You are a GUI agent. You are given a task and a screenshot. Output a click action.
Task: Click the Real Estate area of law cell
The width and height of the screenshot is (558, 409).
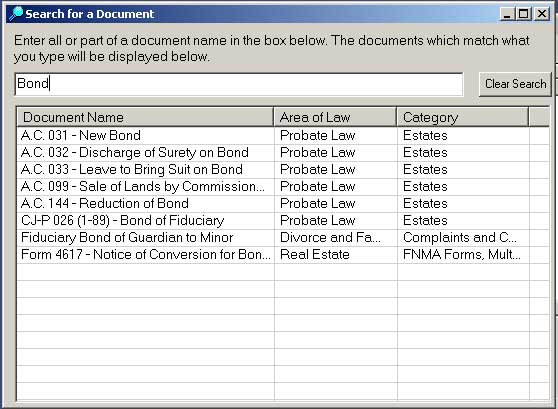pos(336,255)
